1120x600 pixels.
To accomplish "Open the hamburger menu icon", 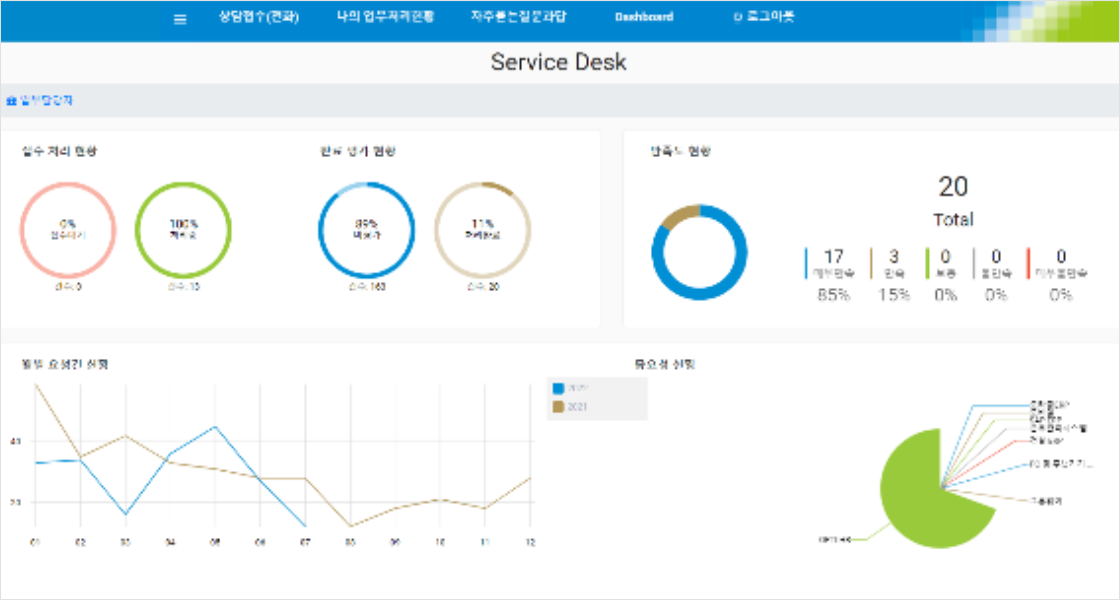I will pyautogui.click(x=180, y=19).
